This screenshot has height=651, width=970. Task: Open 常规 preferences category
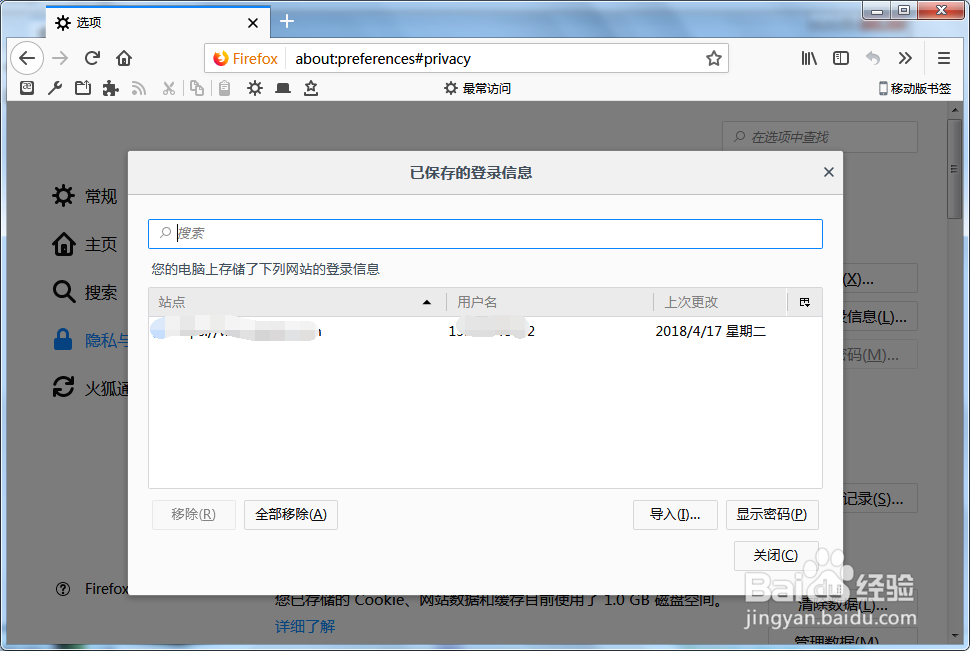tap(85, 196)
